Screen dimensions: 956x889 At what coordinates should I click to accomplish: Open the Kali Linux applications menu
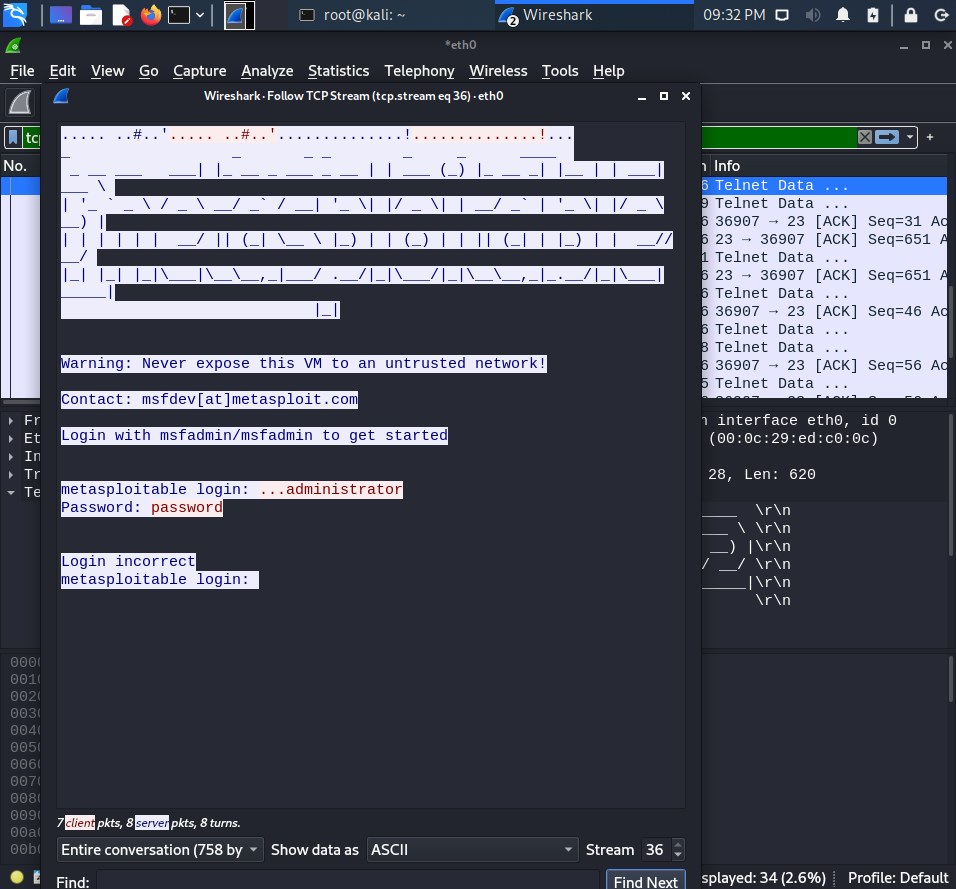[x=15, y=15]
